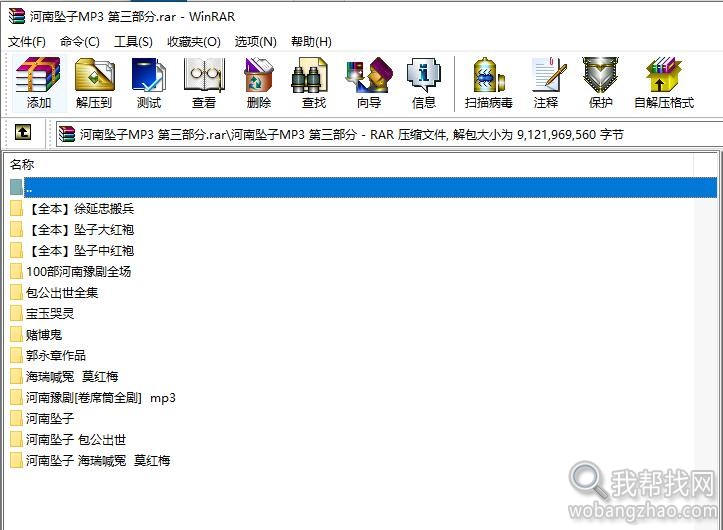The width and height of the screenshot is (723, 530).
Task: Click folder icon beside 郭永章作品
Action: 16,355
